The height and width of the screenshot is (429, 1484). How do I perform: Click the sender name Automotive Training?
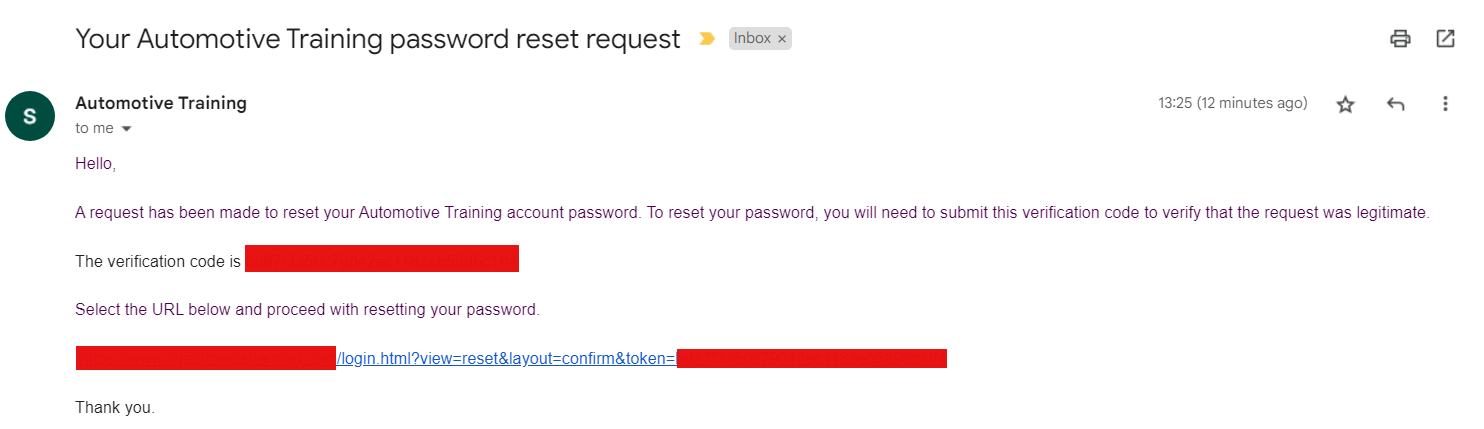click(x=161, y=102)
